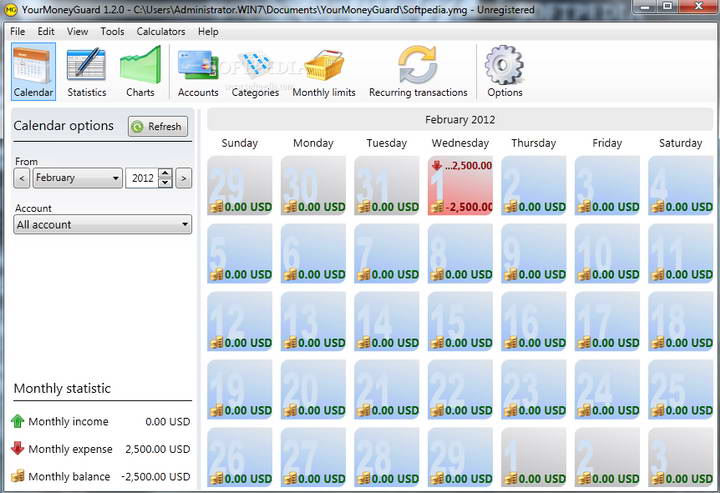Decrease the year with down spinner
The image size is (720, 493).
pyautogui.click(x=165, y=183)
